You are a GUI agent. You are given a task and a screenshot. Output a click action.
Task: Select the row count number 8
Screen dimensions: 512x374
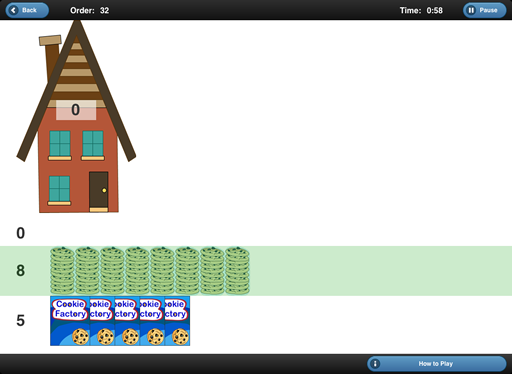(x=20, y=271)
